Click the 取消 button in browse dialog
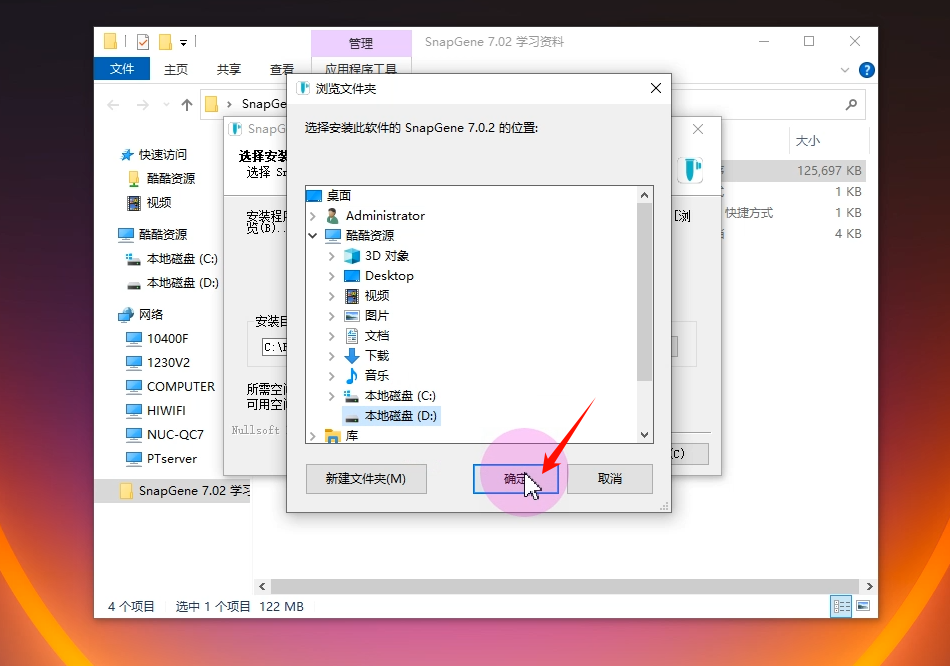The image size is (950, 666). click(x=610, y=479)
